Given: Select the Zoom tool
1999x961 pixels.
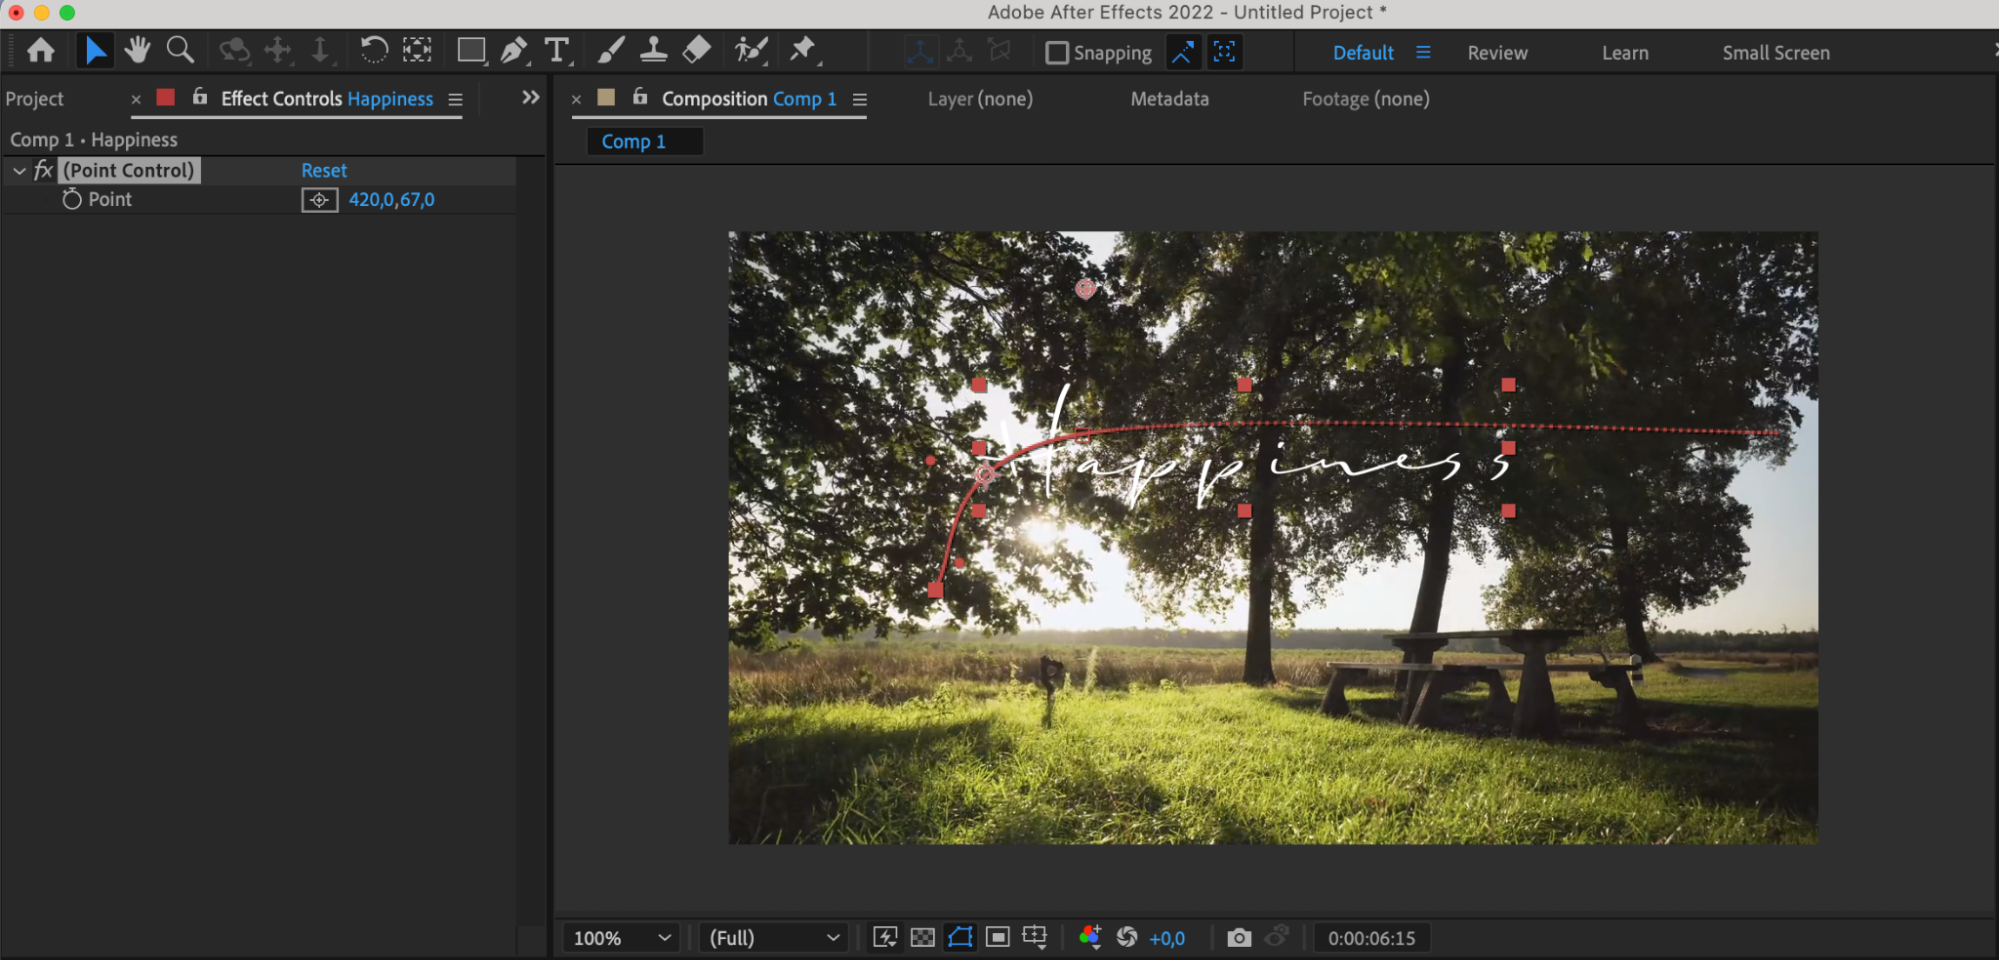Looking at the screenshot, I should [x=180, y=51].
